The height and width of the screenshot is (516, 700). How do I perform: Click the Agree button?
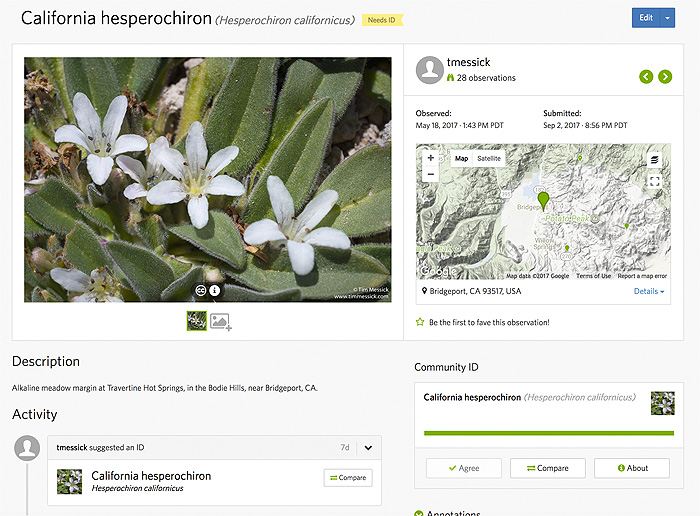pos(463,468)
